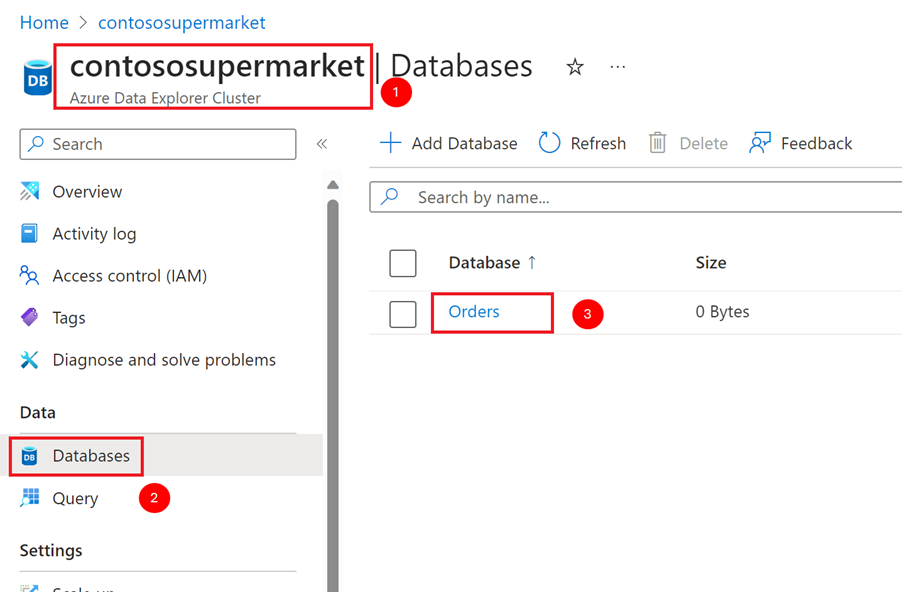Click the sidebar vertical scrollbar thumb

332,394
